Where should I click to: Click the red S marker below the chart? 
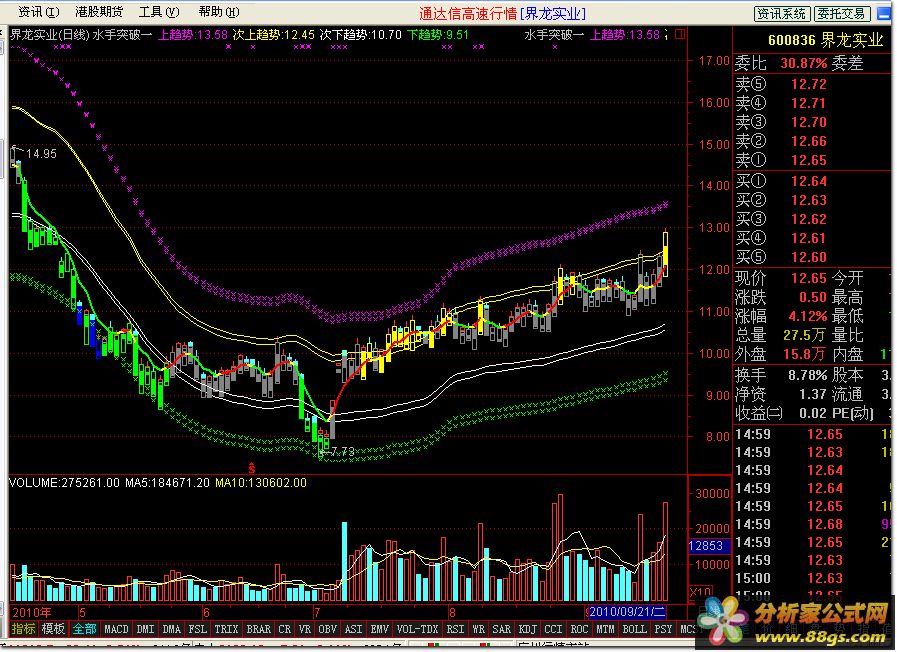(x=251, y=467)
